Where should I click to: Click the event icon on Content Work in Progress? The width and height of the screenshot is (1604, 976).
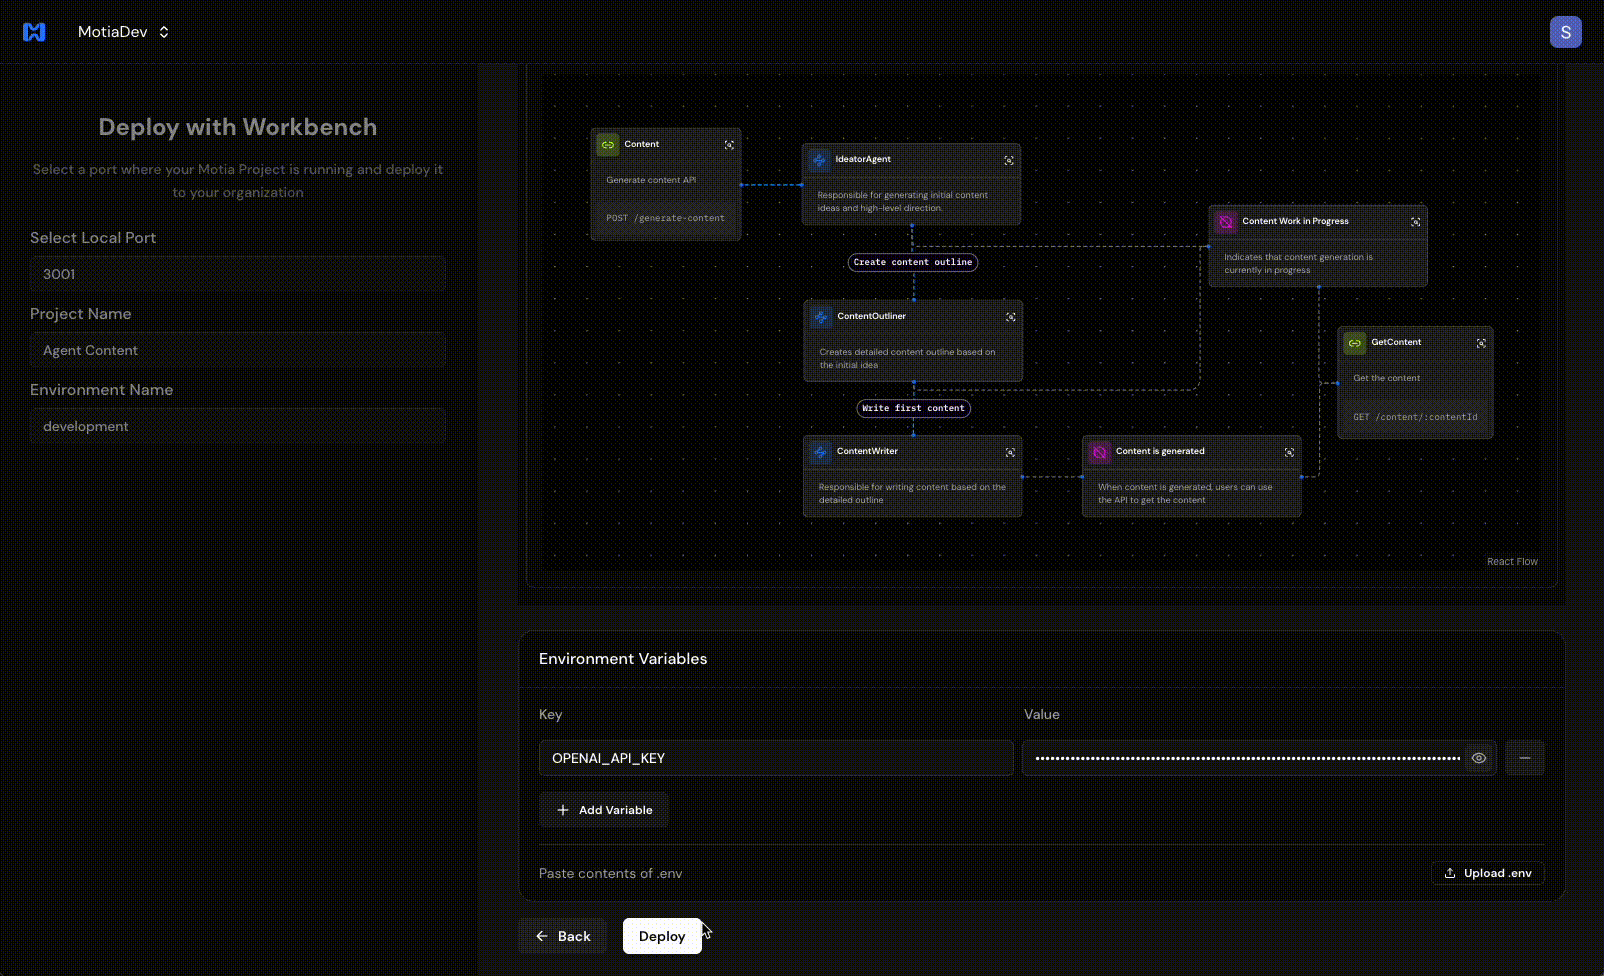pyautogui.click(x=1226, y=221)
